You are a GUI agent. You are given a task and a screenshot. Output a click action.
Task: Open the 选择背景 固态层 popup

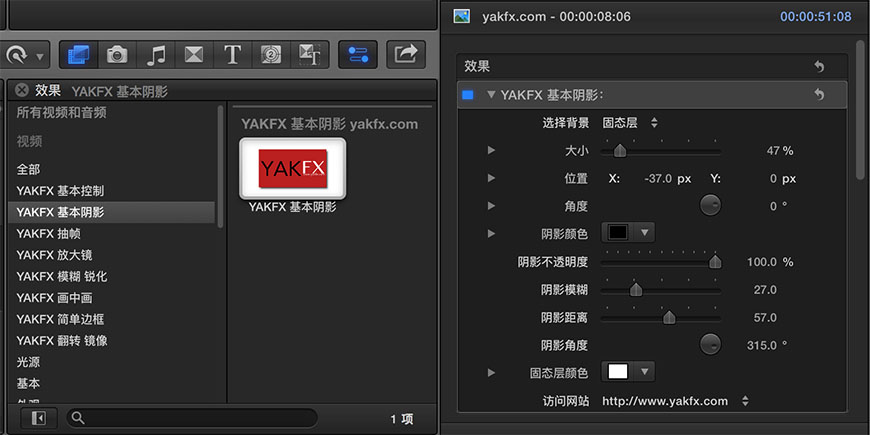click(x=630, y=123)
